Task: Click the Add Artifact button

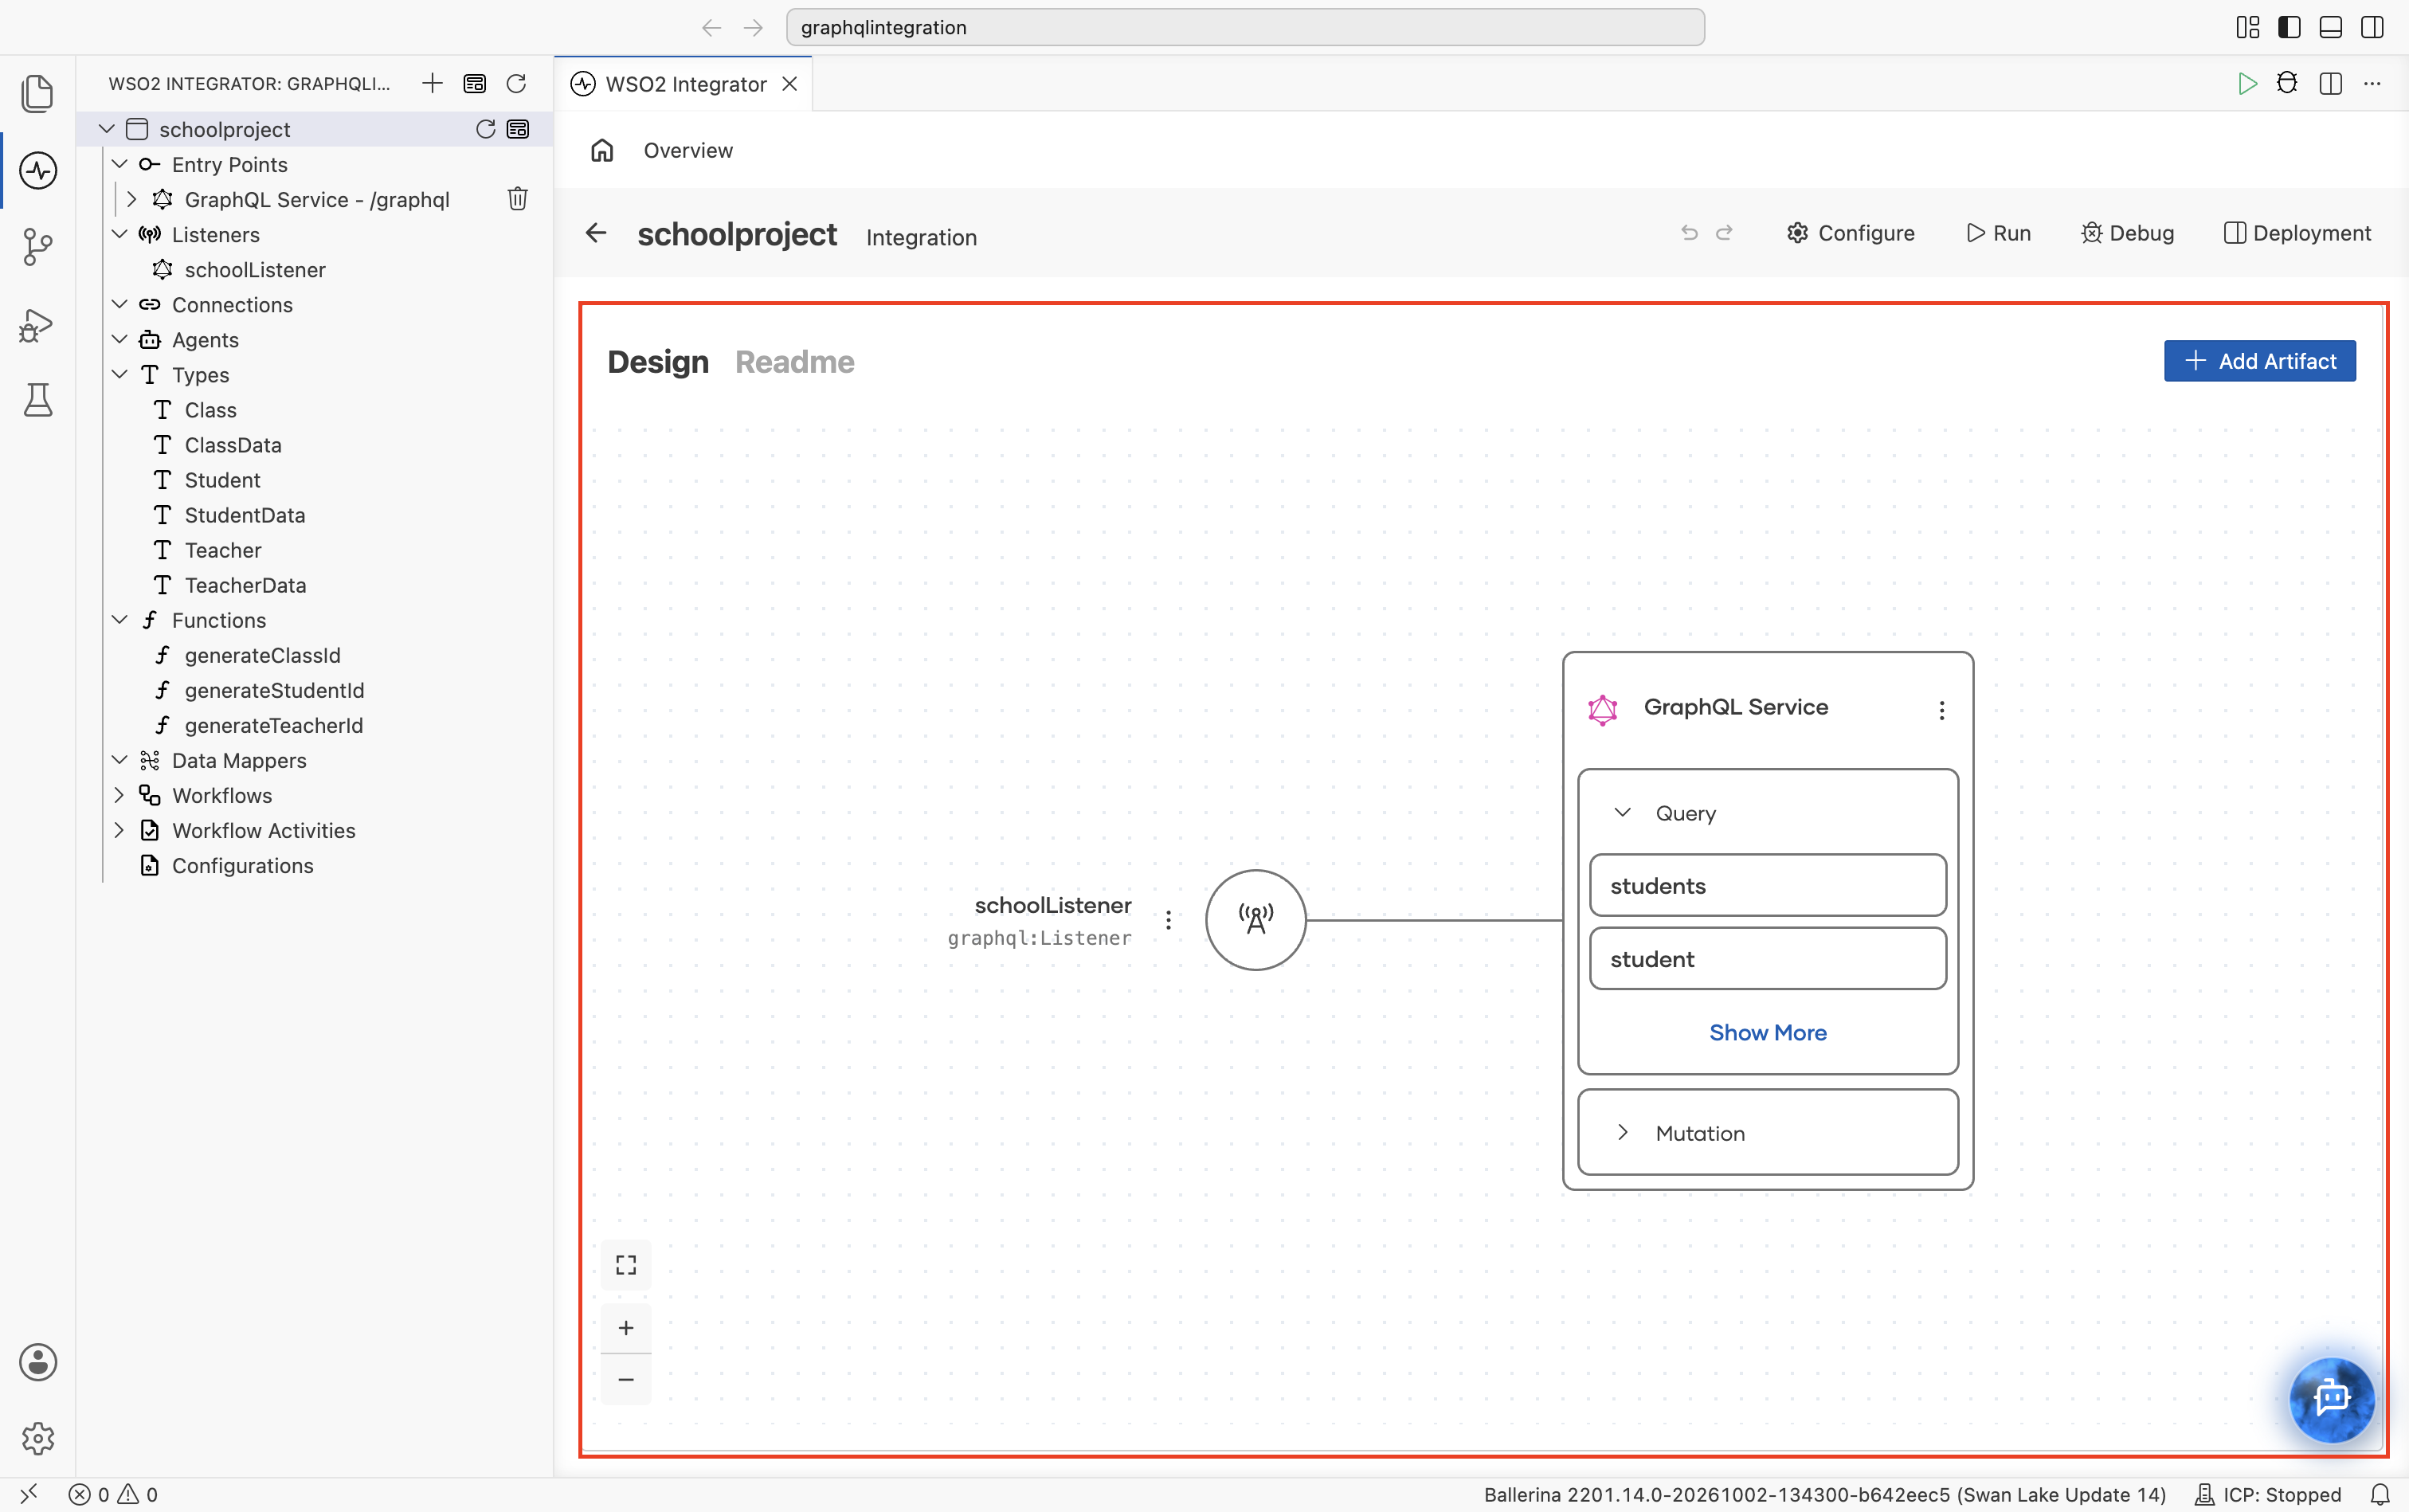Action: [2259, 361]
